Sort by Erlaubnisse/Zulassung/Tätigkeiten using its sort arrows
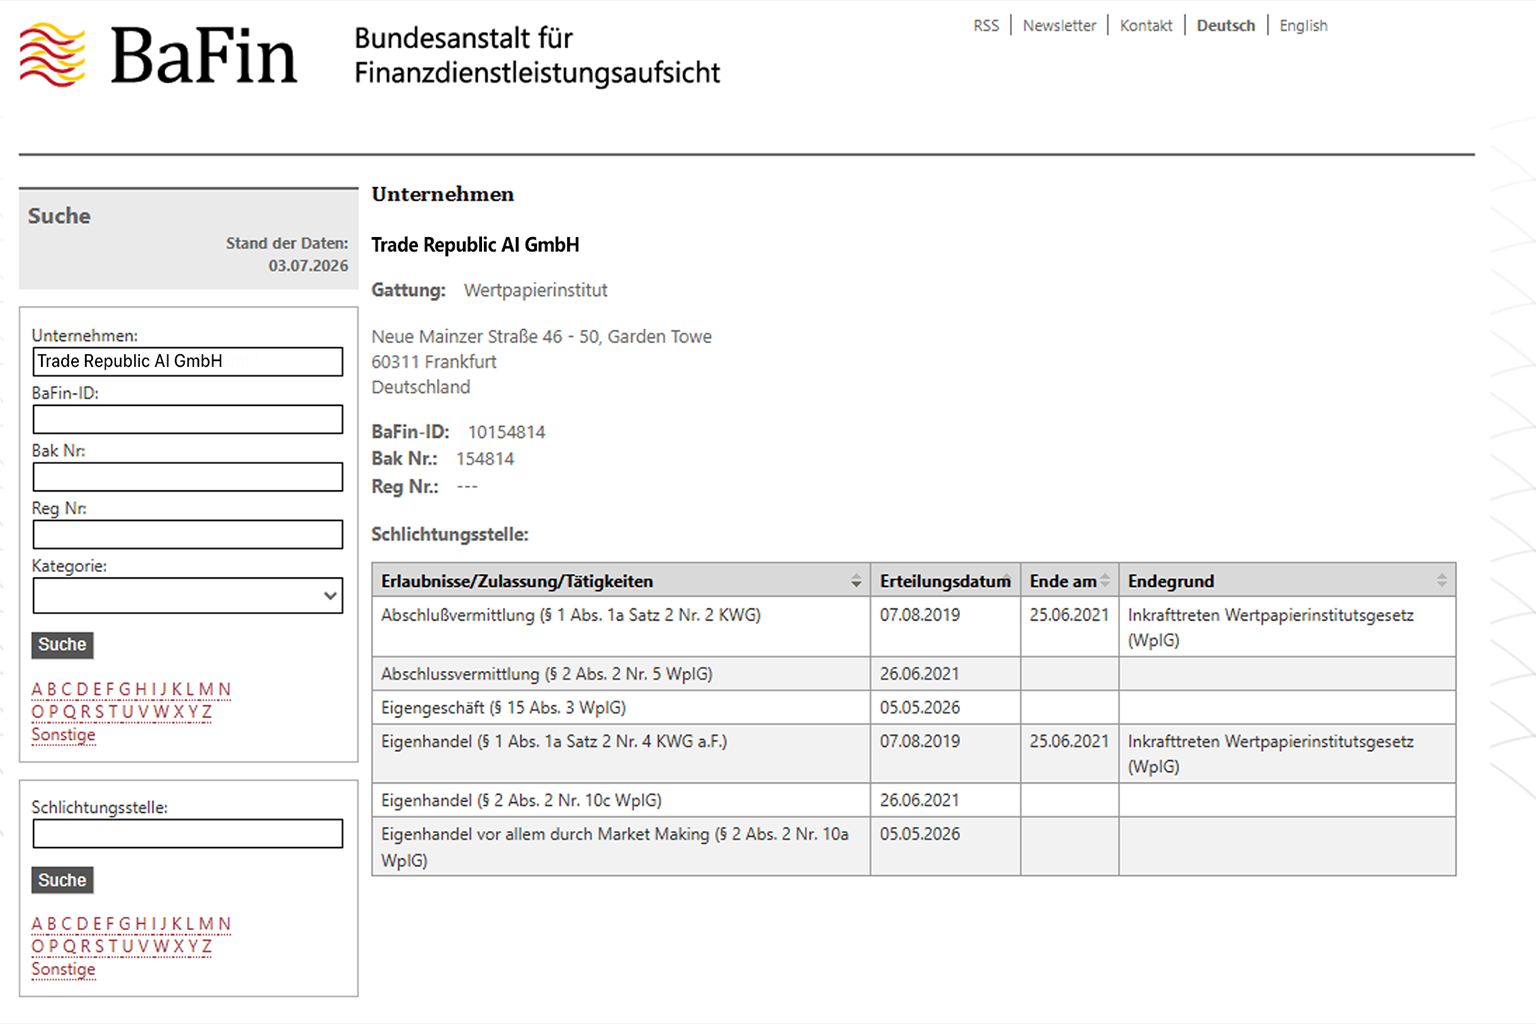The height and width of the screenshot is (1024, 1536). click(856, 581)
